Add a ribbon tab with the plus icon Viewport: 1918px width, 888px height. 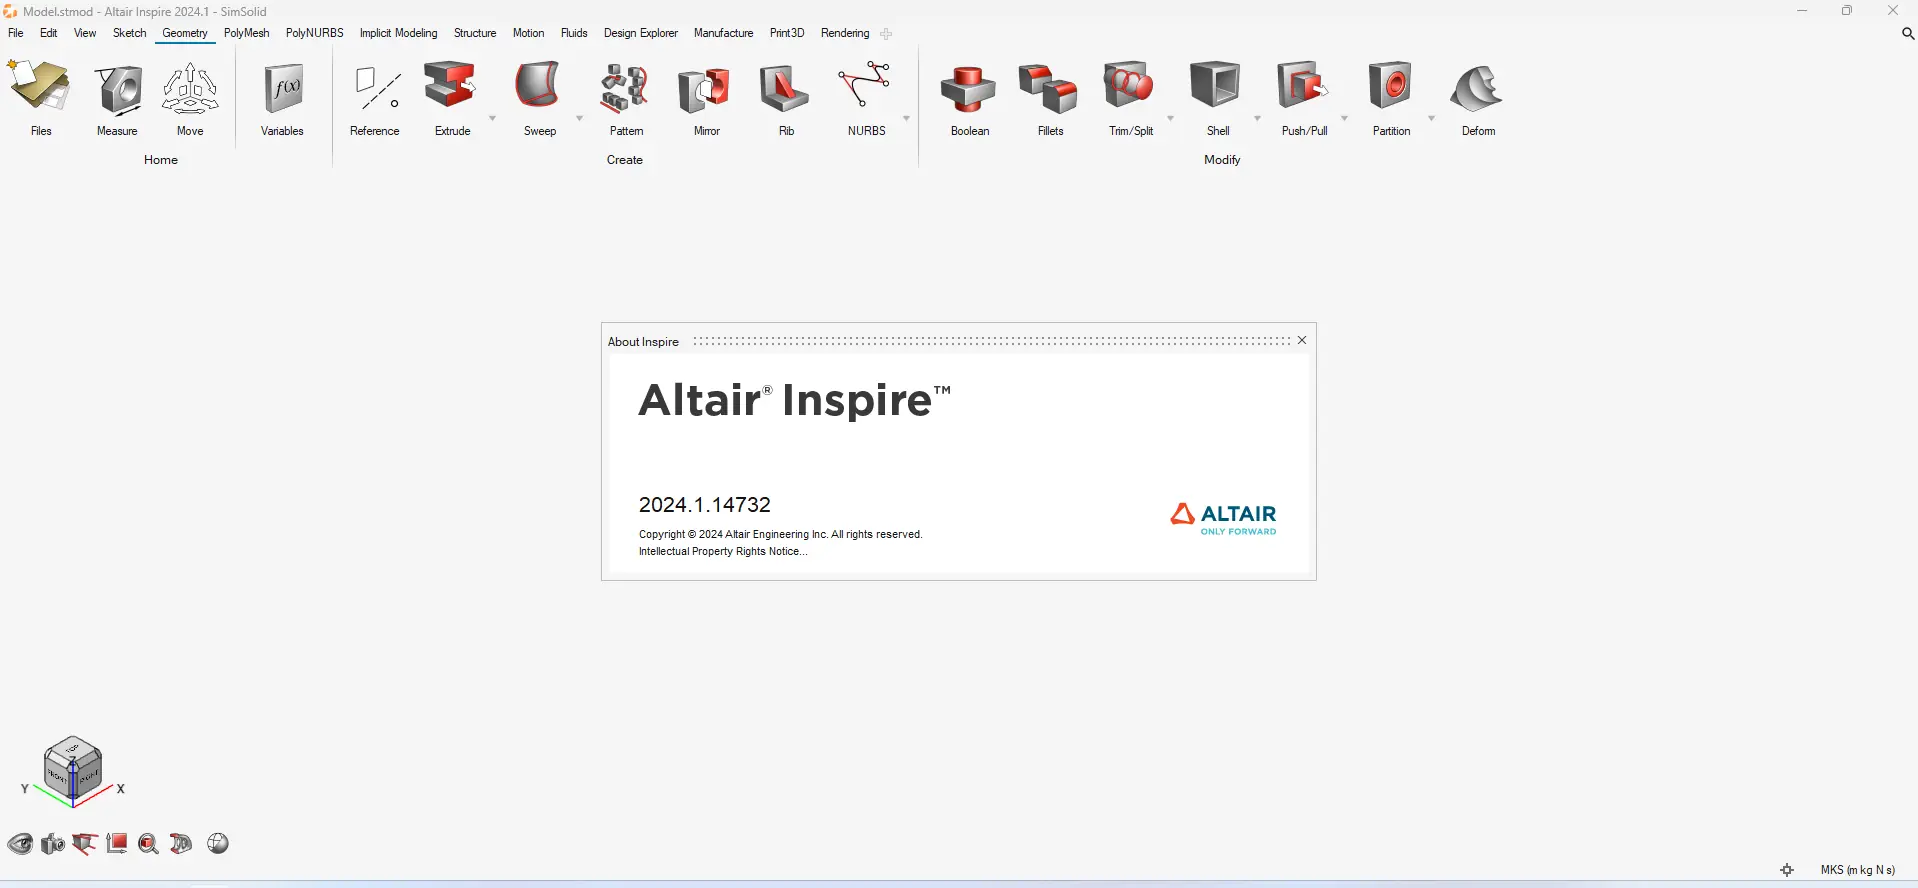pyautogui.click(x=886, y=34)
